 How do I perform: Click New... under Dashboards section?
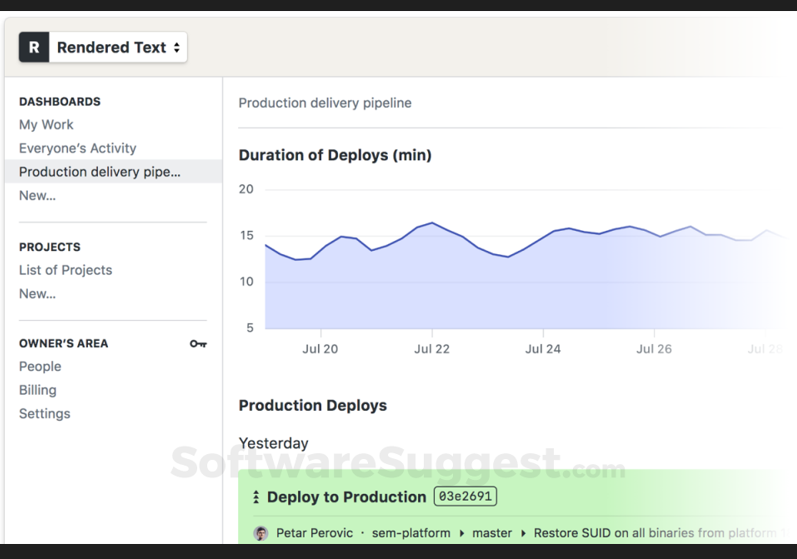[37, 196]
